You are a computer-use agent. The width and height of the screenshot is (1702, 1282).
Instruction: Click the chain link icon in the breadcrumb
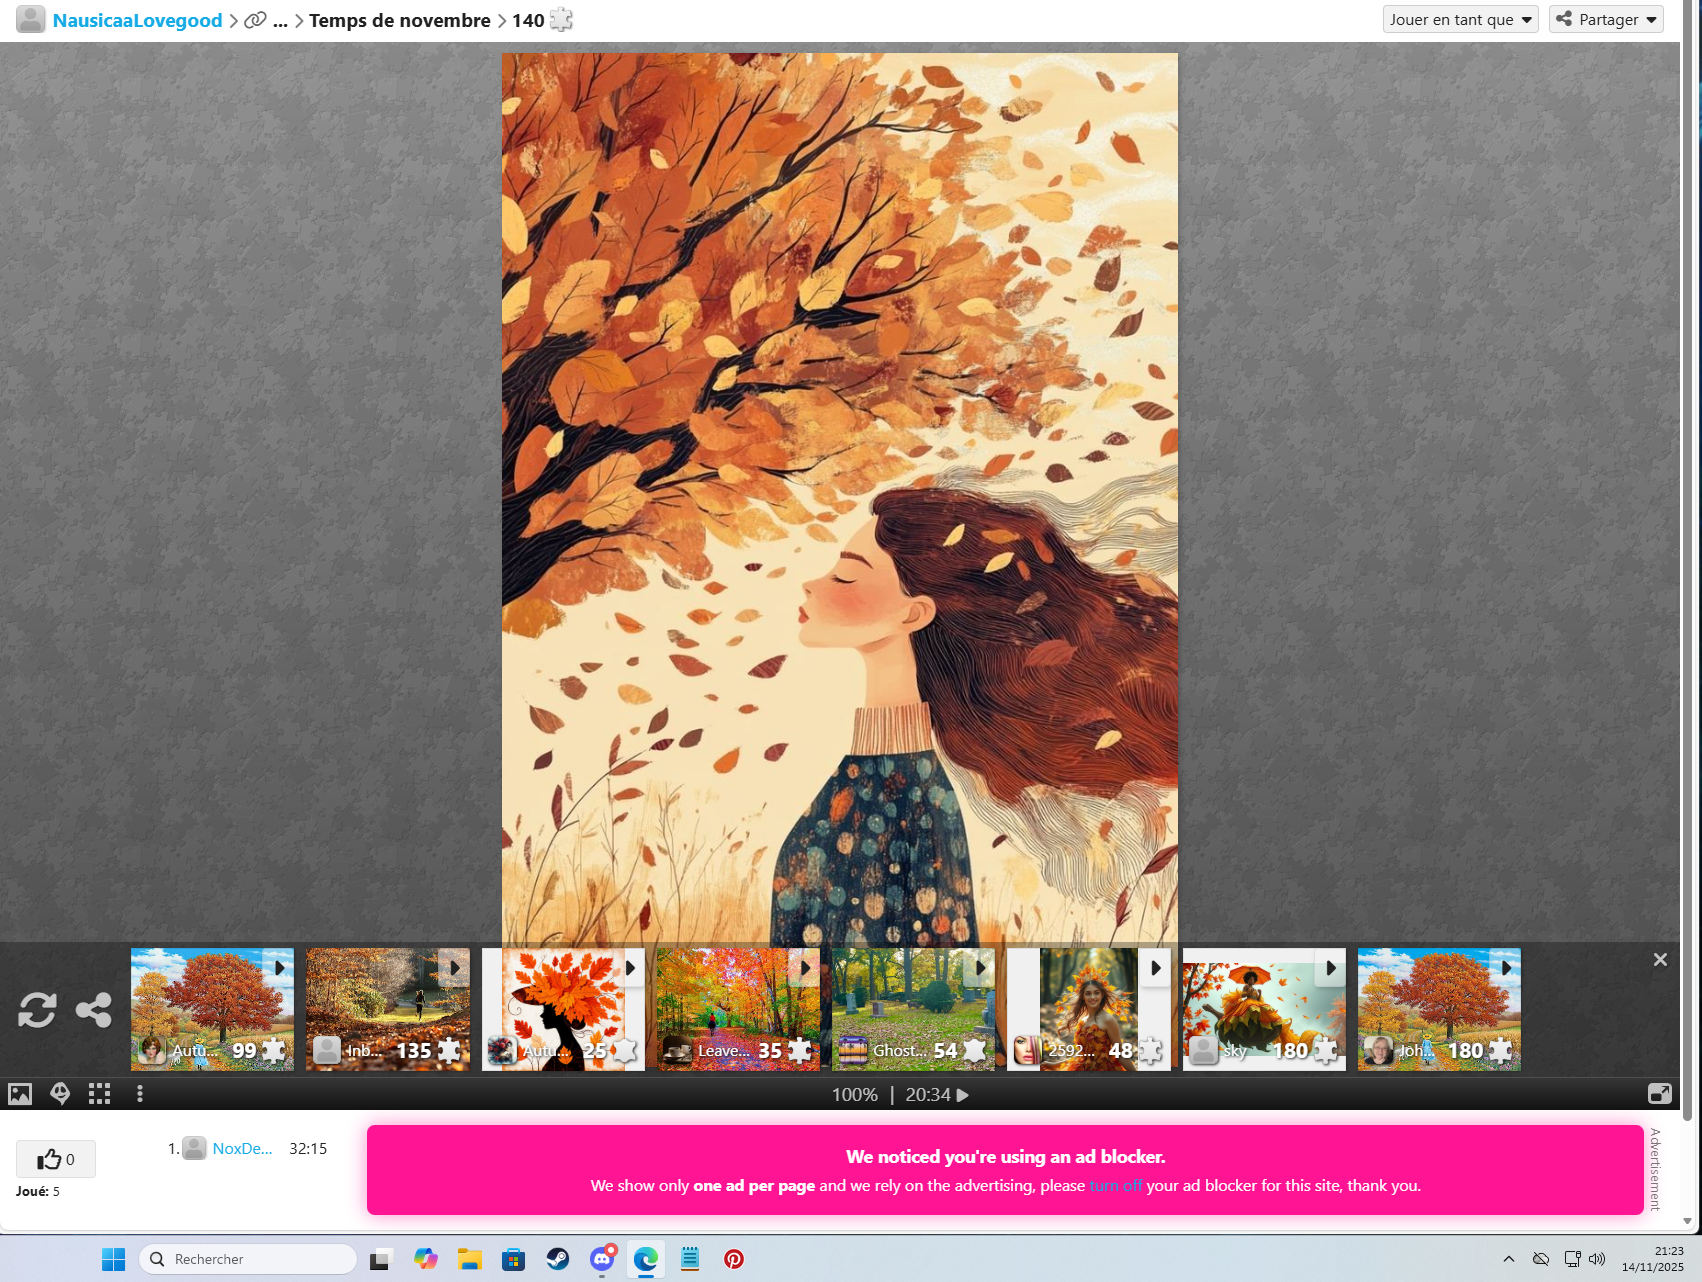click(x=256, y=20)
